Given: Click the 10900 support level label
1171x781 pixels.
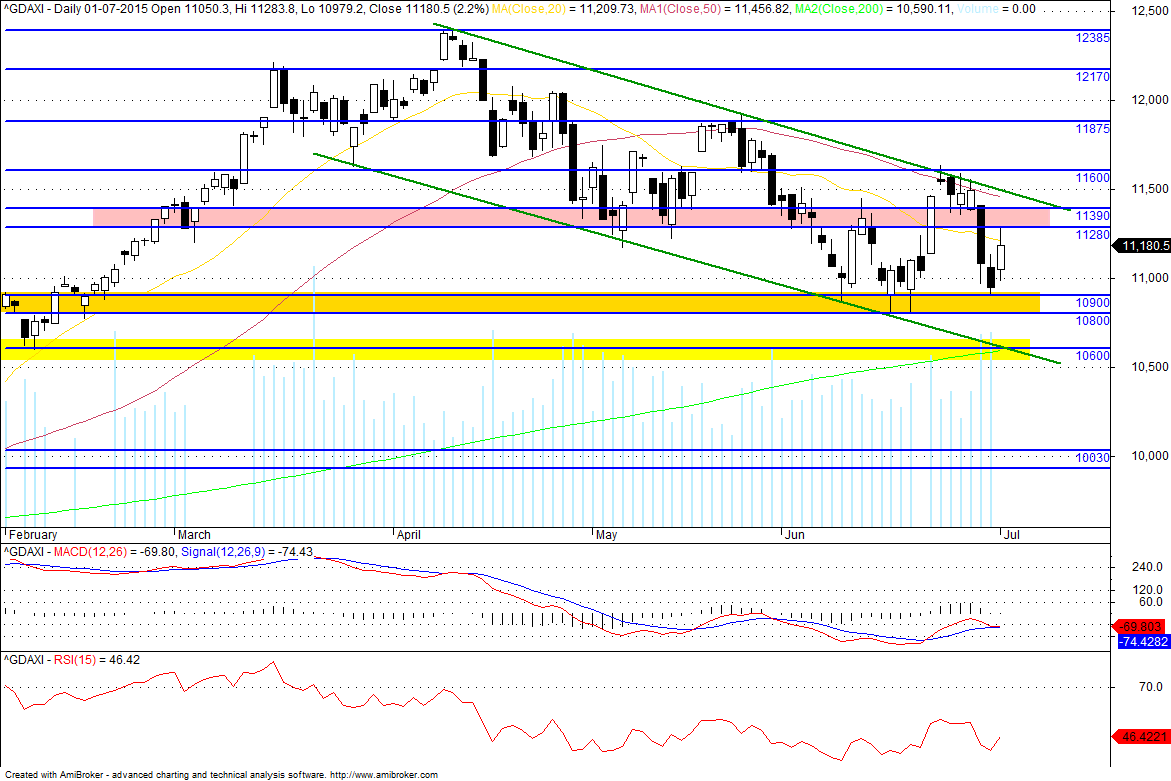Looking at the screenshot, I should pyautogui.click(x=1092, y=303).
